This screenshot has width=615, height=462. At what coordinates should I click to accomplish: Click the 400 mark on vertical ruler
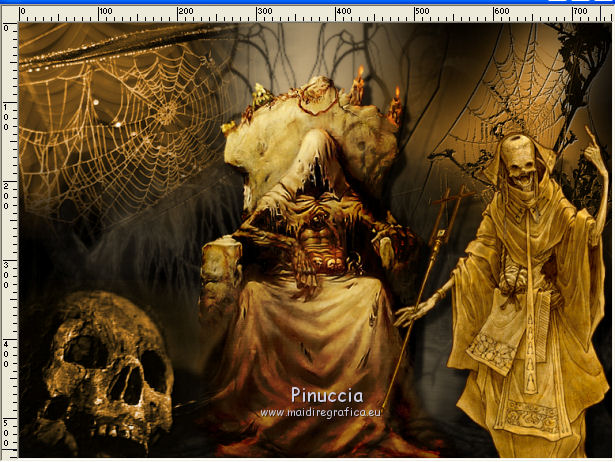click(6, 354)
